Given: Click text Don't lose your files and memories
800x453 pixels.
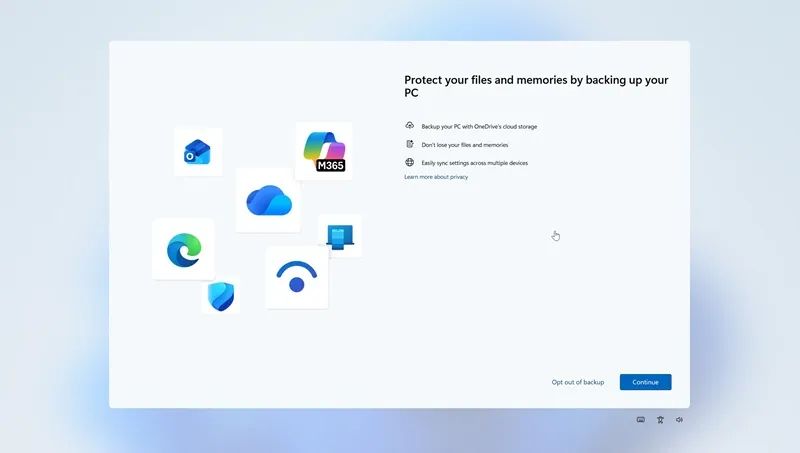Looking at the screenshot, I should [465, 145].
